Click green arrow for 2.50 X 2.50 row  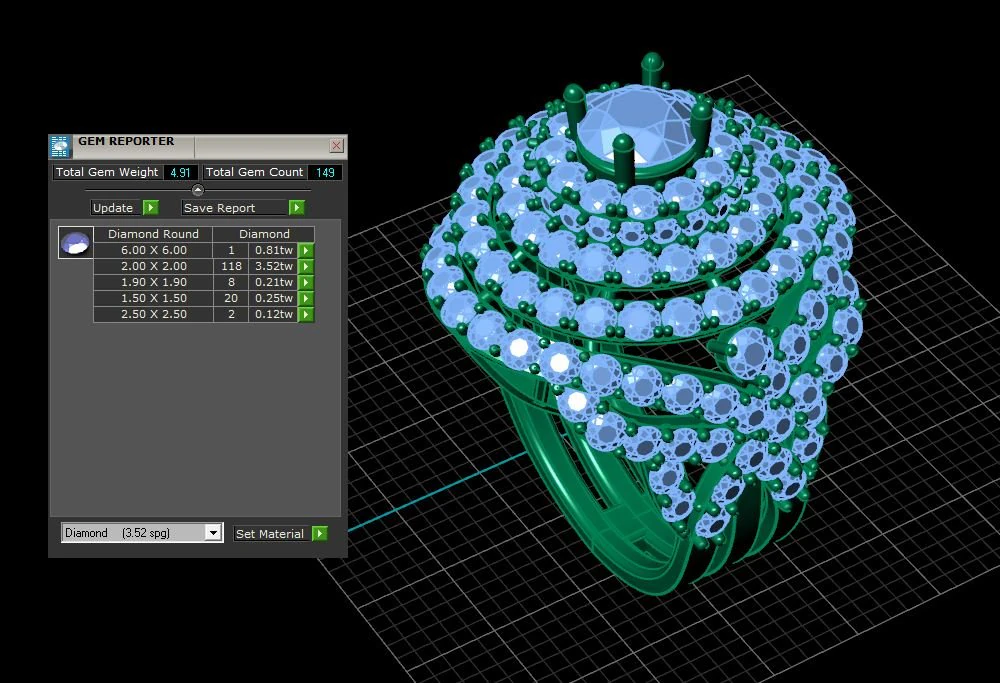tap(306, 314)
